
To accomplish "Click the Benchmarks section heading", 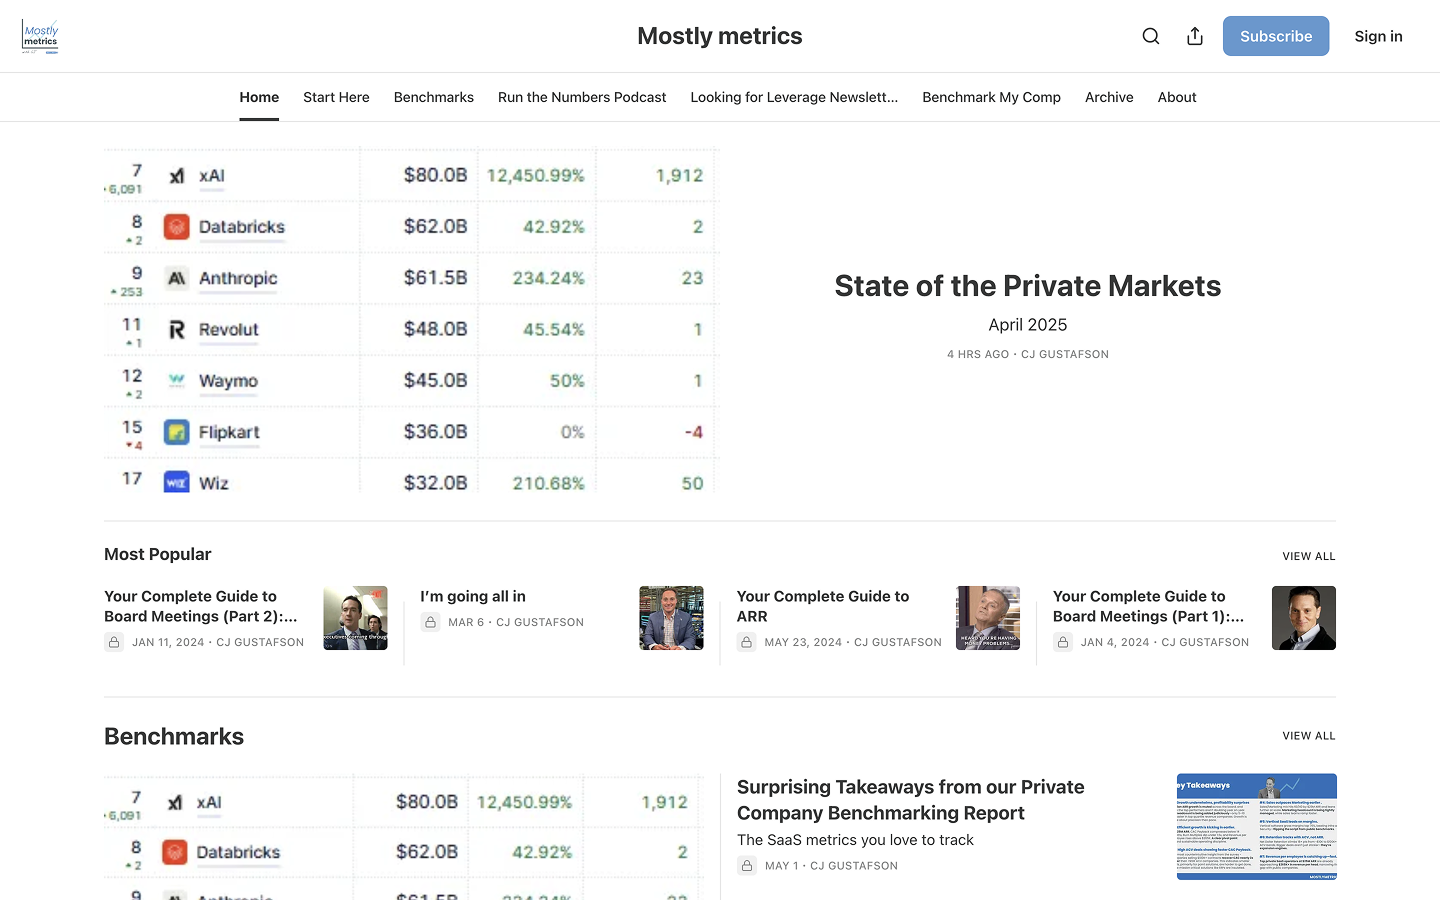I will pyautogui.click(x=174, y=736).
